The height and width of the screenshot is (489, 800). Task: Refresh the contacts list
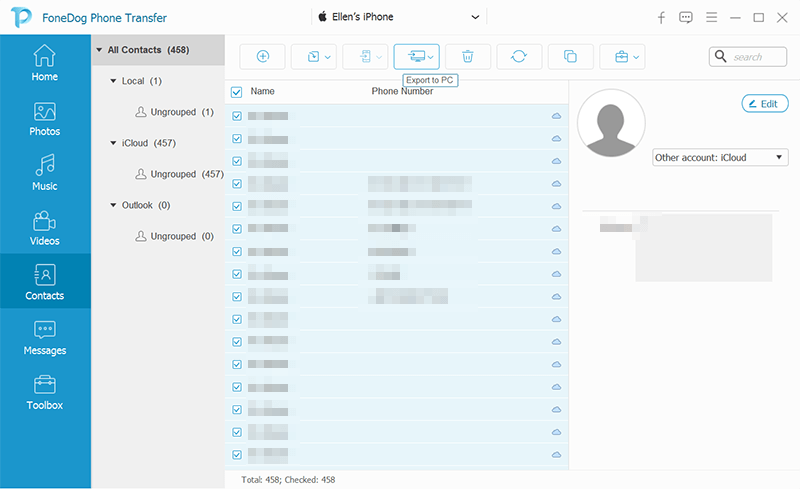pos(519,57)
